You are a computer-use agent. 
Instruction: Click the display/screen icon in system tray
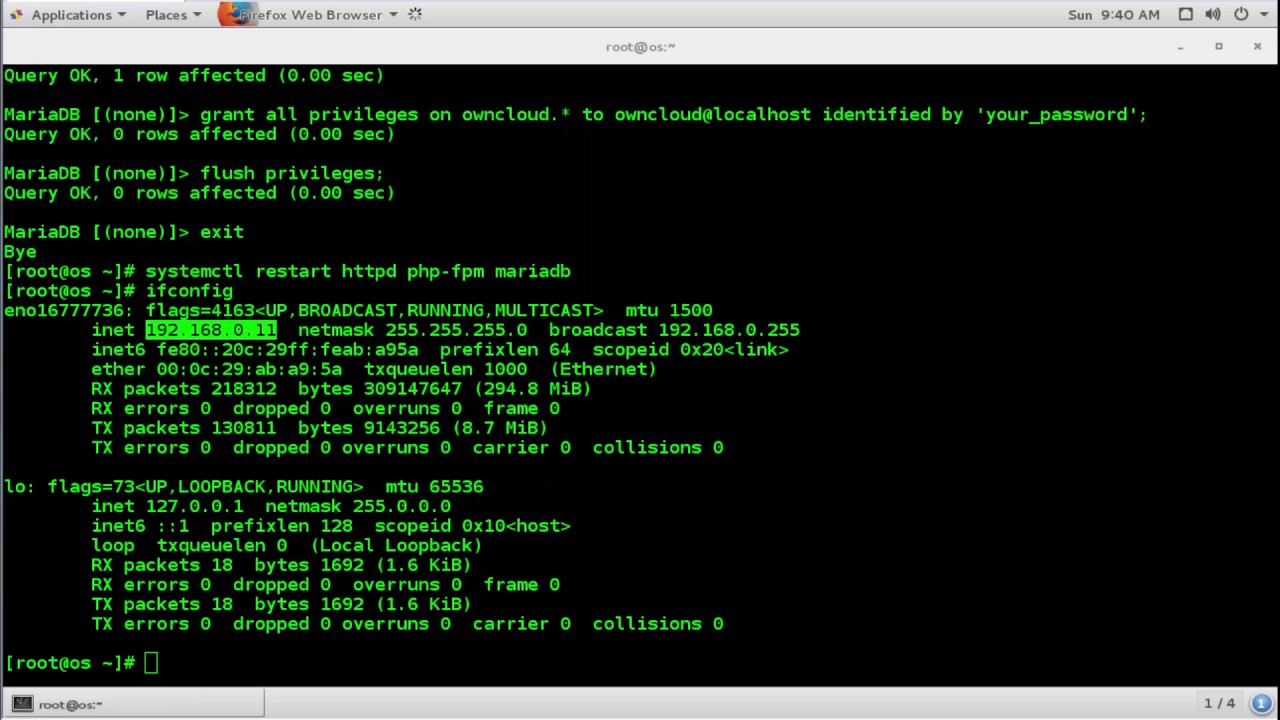click(x=1185, y=14)
